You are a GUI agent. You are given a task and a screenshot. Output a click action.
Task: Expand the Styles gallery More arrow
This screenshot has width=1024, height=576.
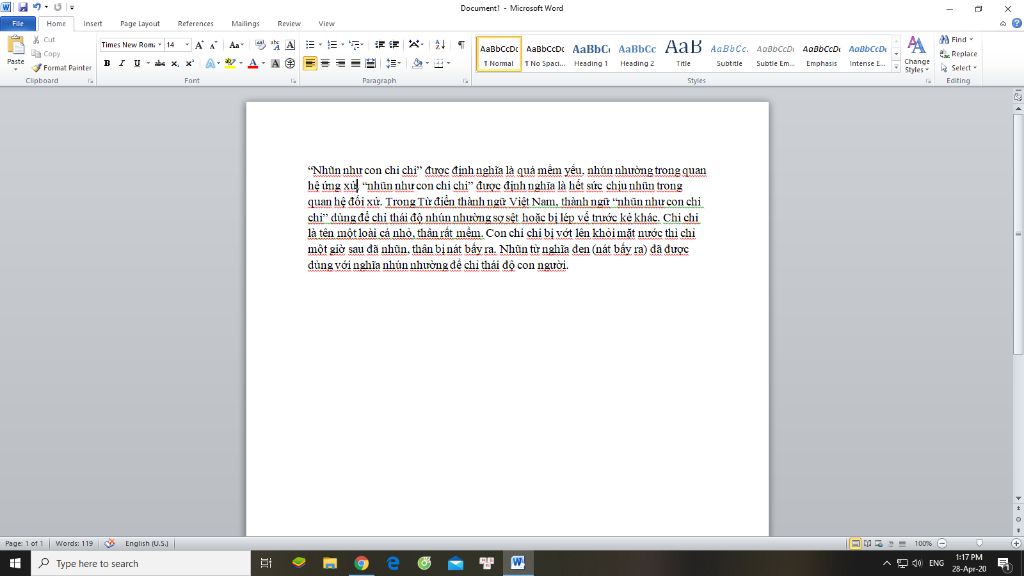coord(896,67)
